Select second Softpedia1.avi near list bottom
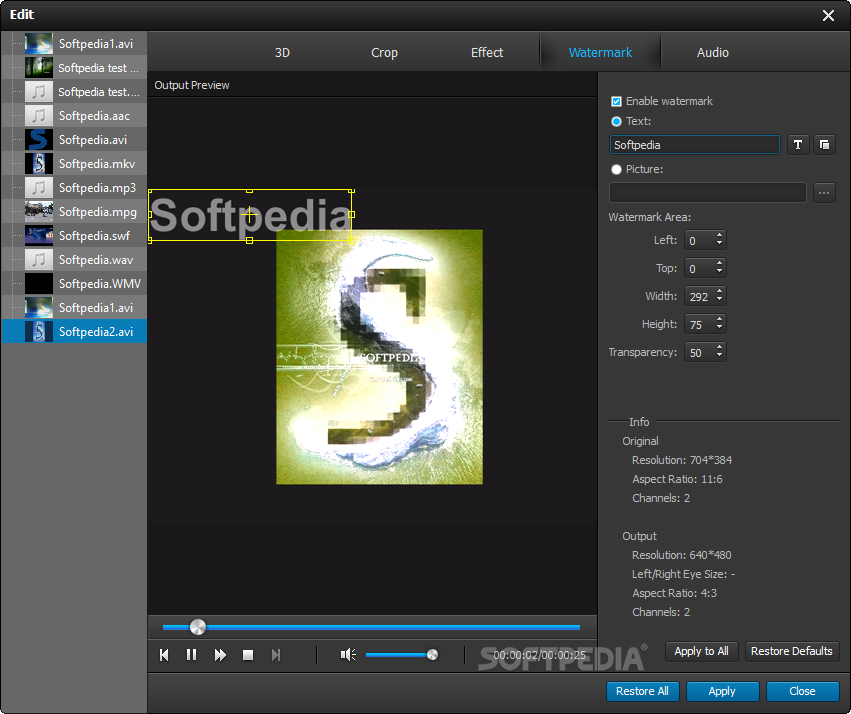This screenshot has width=851, height=714. pos(74,308)
